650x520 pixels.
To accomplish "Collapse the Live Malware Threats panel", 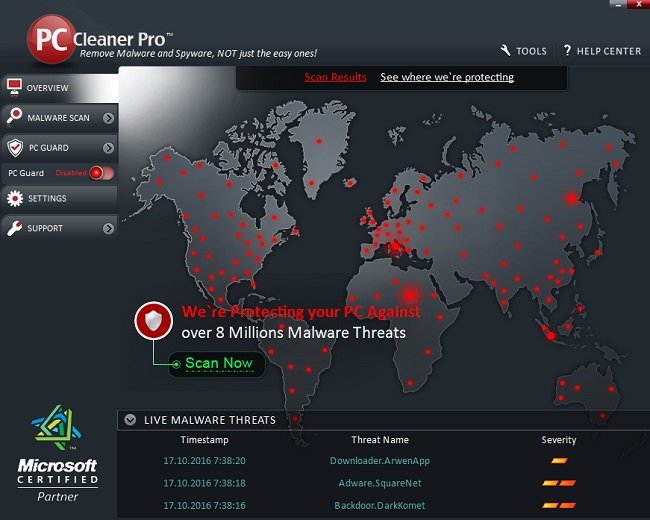I will coord(130,420).
